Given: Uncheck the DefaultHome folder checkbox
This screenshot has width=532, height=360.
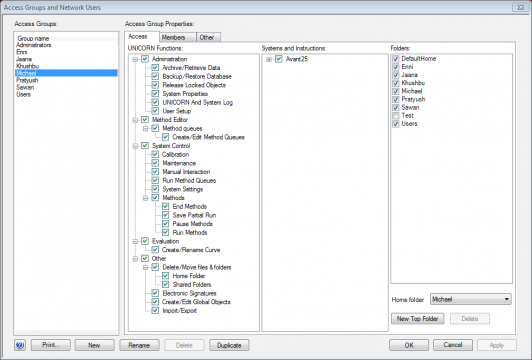Looking at the screenshot, I should tap(396, 59).
